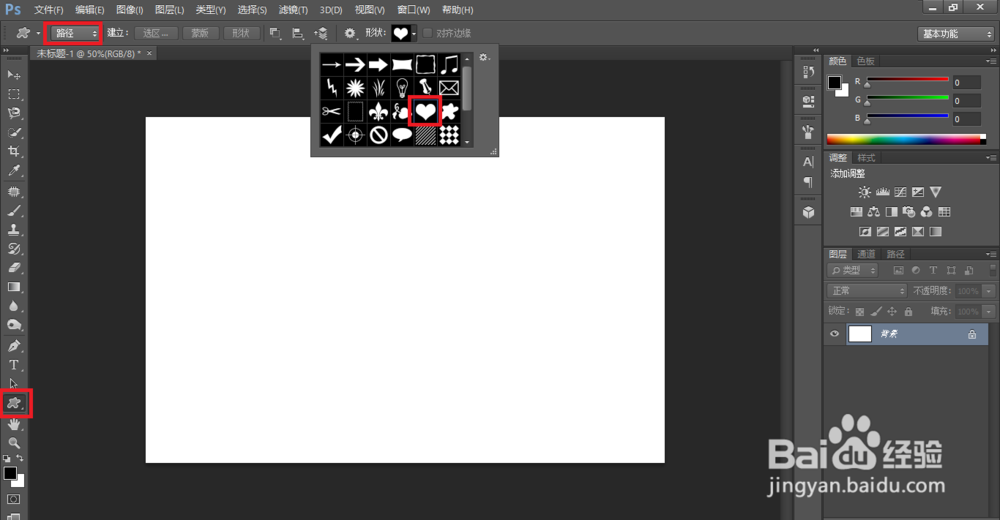Select the Gradient tool
This screenshot has height=520, width=1000.
[x=13, y=287]
